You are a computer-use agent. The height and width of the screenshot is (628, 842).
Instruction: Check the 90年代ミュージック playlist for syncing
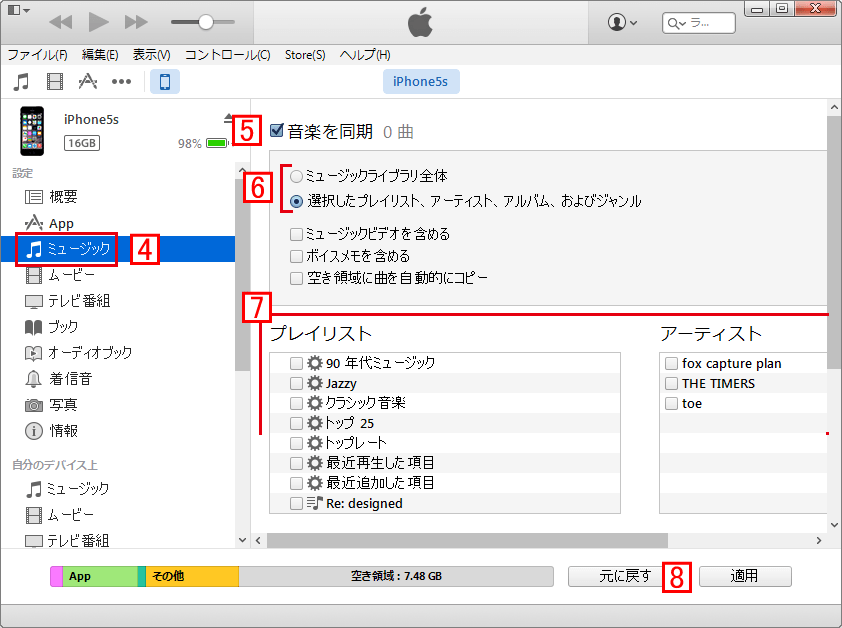[x=296, y=363]
